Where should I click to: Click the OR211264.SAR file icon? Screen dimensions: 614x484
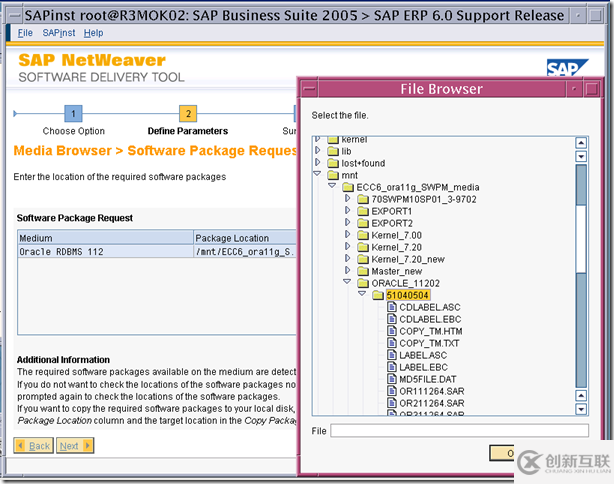click(392, 403)
